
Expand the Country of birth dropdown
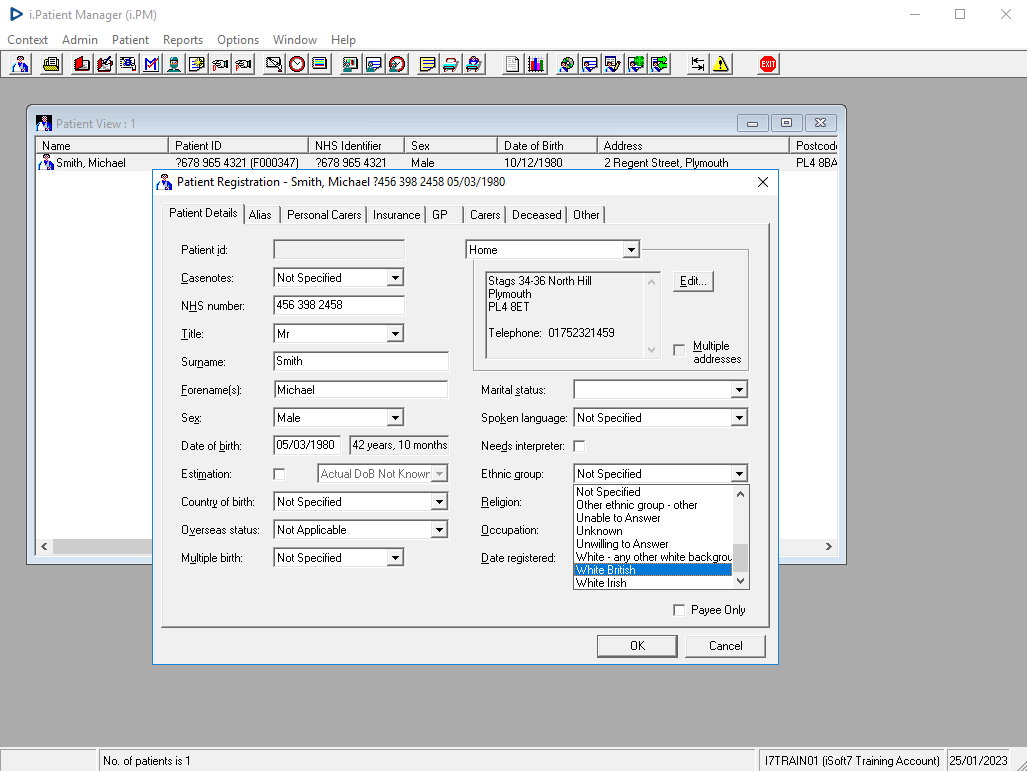click(439, 502)
